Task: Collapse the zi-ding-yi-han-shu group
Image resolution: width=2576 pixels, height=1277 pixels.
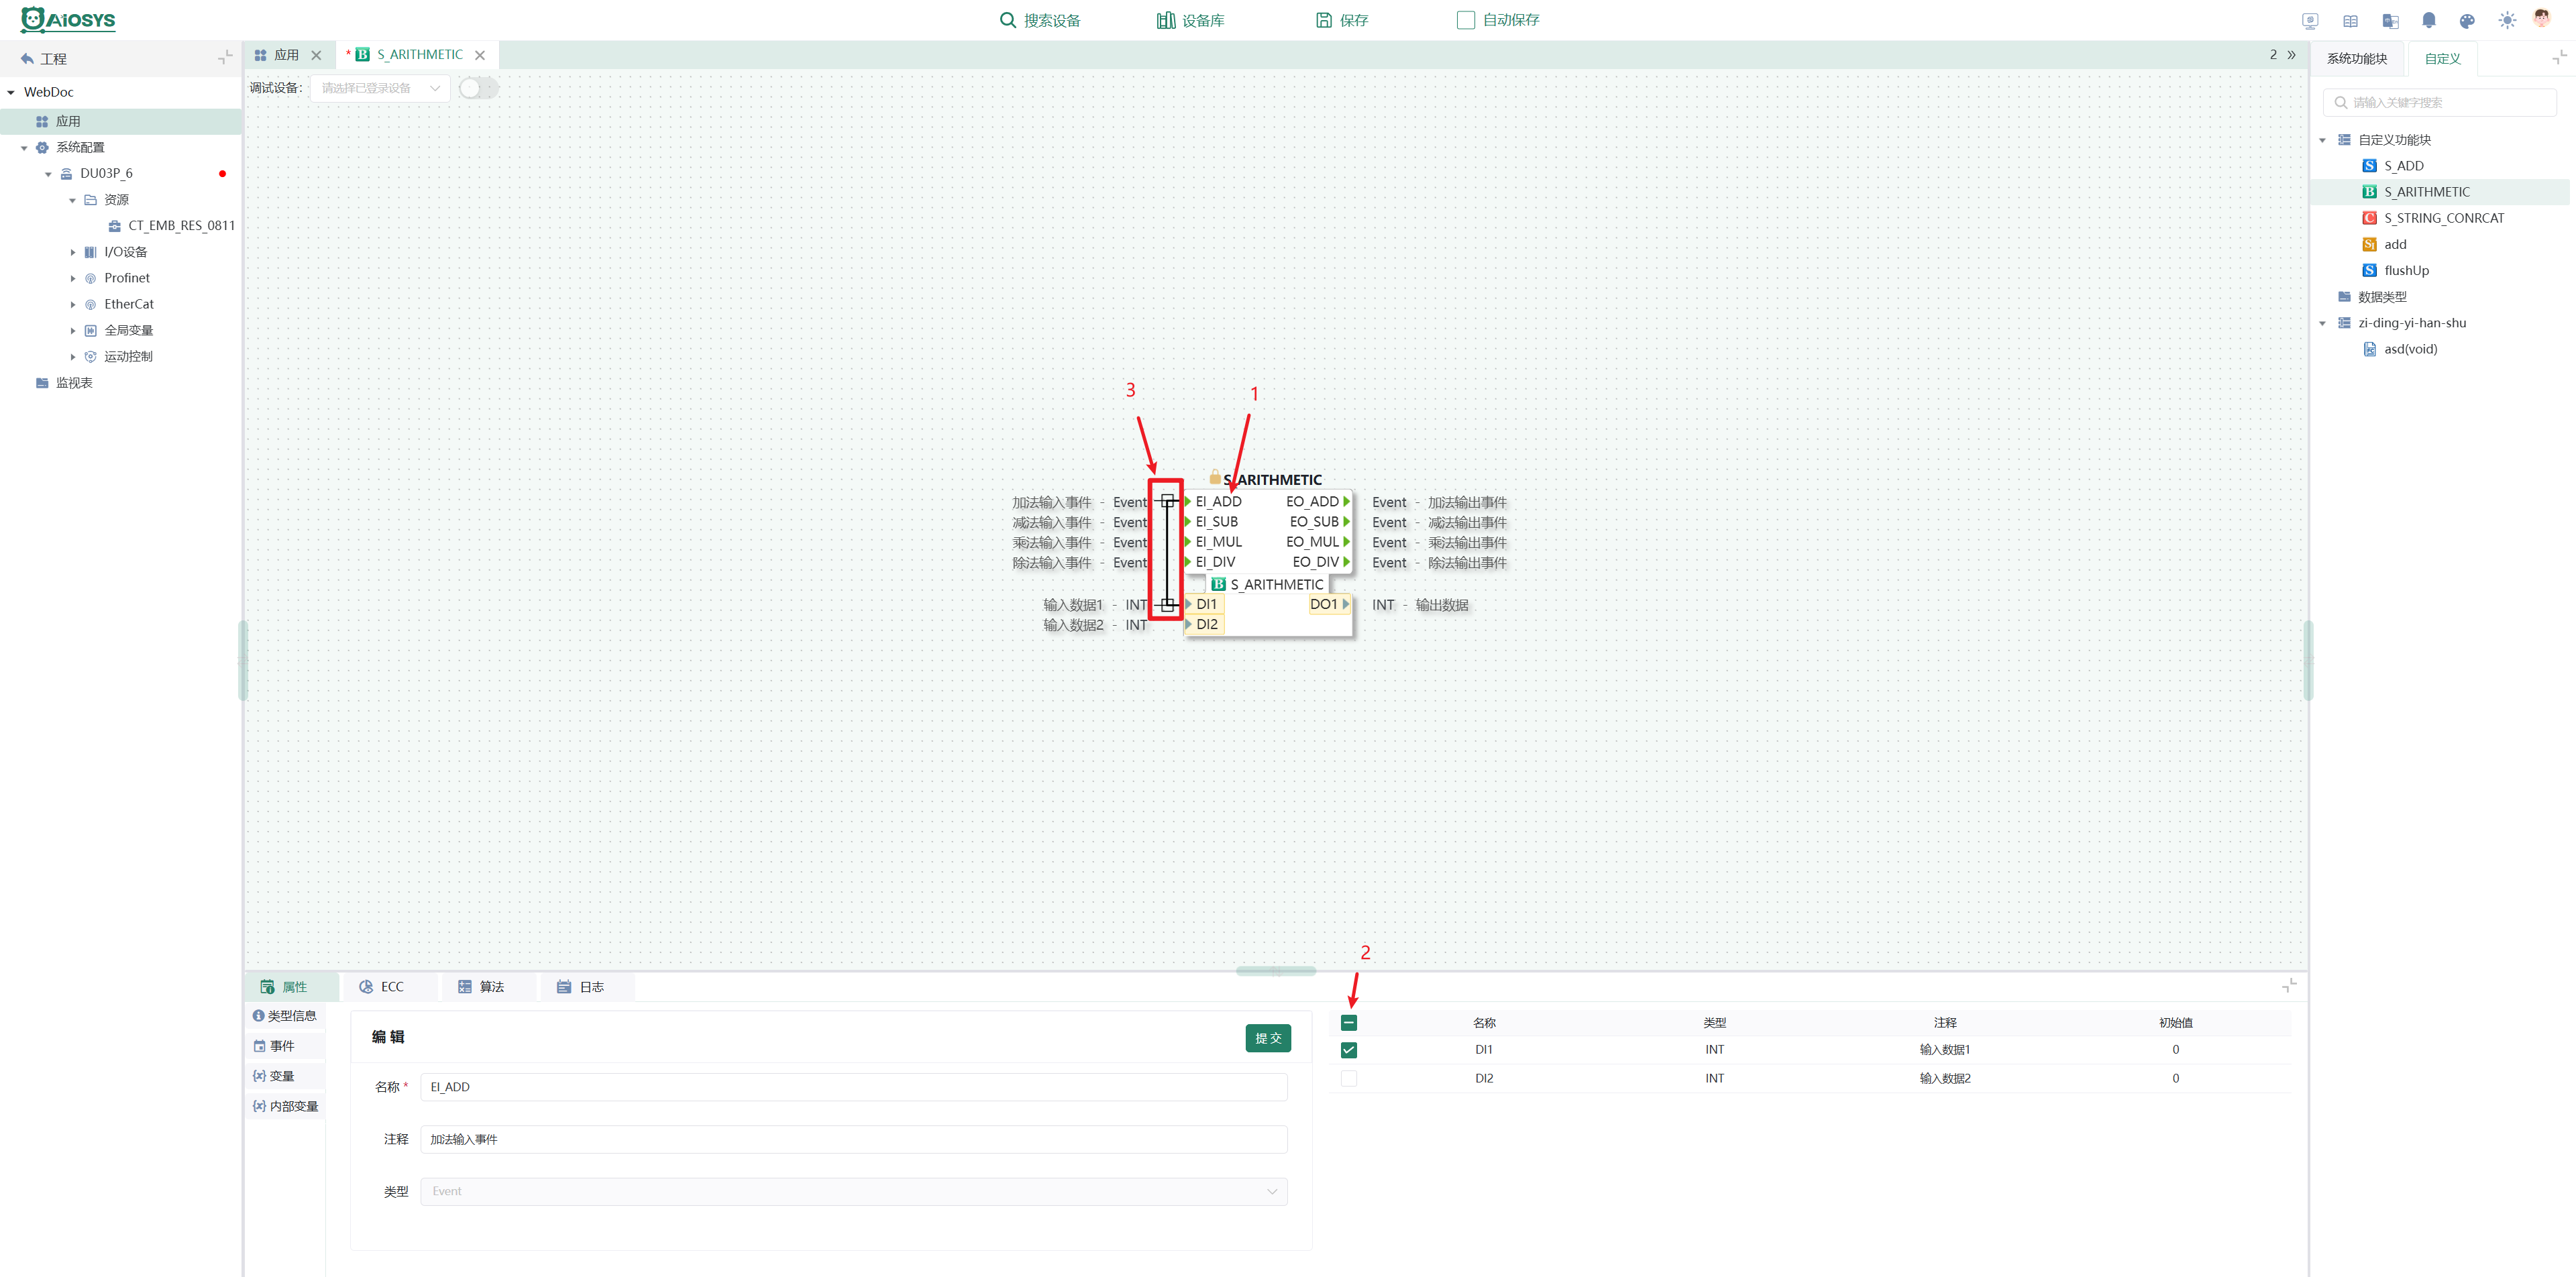Action: coord(2322,323)
